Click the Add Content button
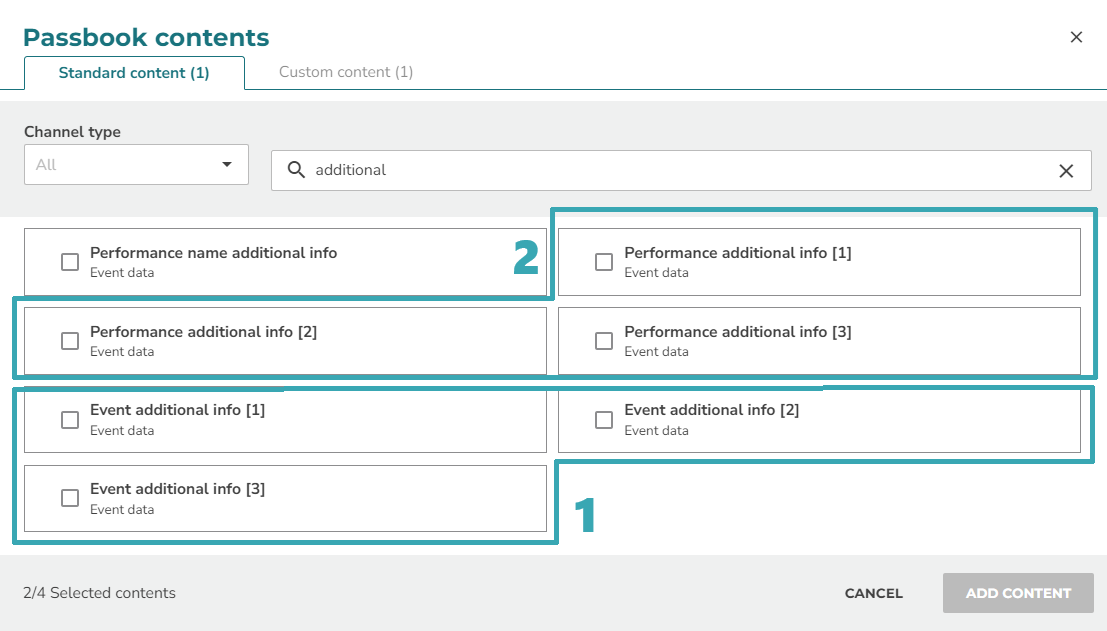The image size is (1107, 631). click(1018, 593)
